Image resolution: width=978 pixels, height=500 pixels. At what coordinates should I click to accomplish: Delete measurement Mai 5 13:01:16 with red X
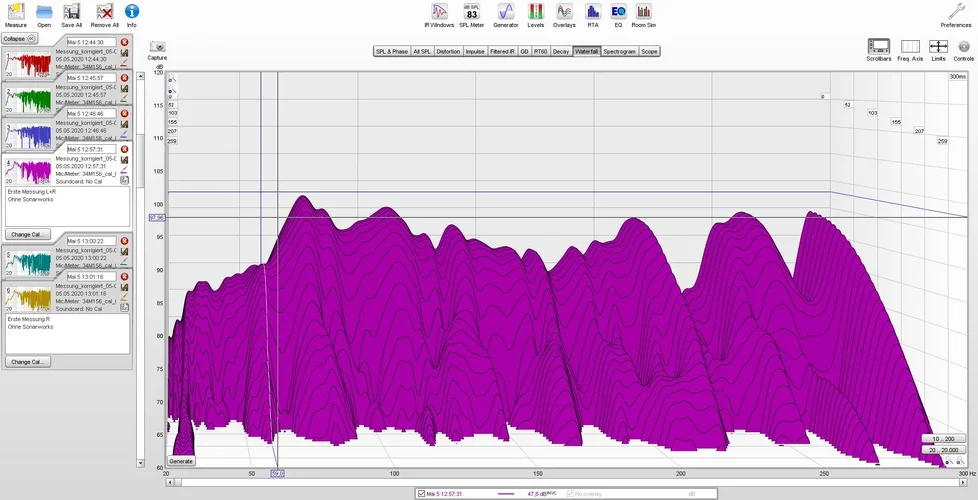[124, 276]
